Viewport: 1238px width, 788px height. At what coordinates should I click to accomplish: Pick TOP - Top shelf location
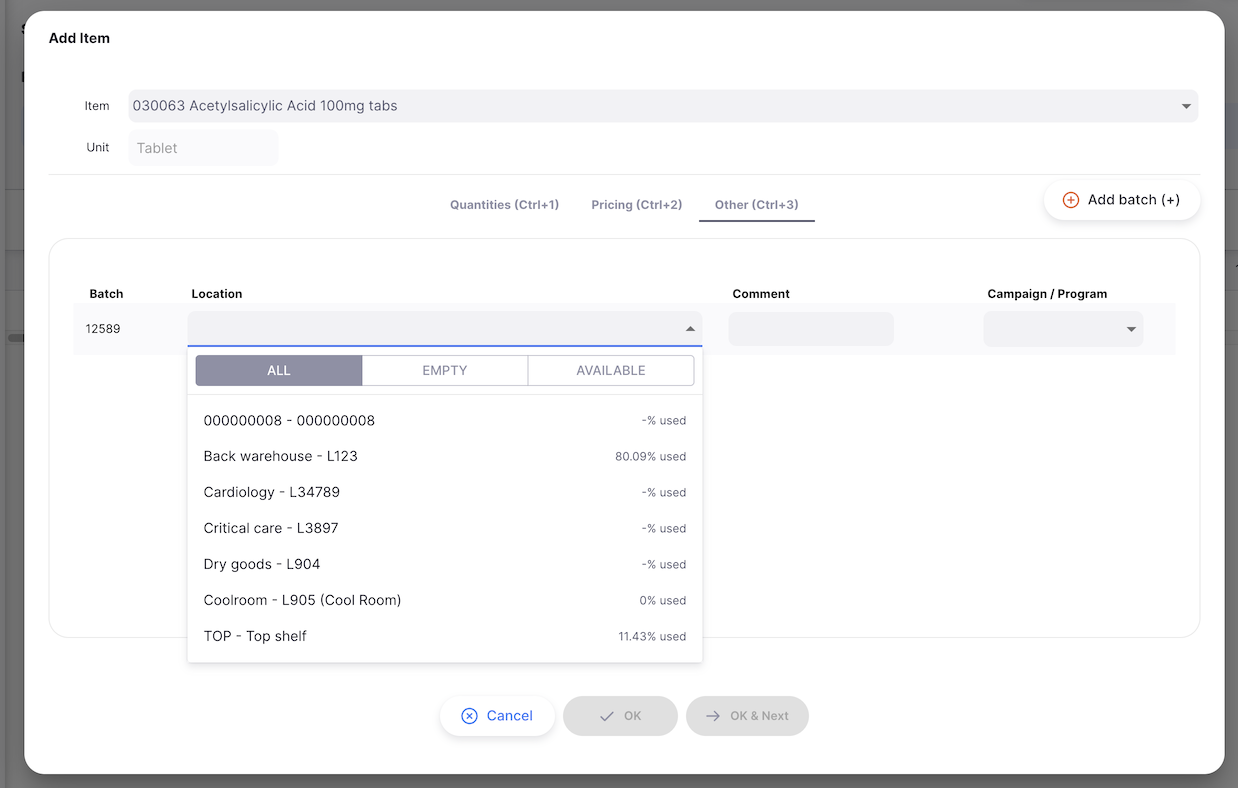[x=255, y=636]
